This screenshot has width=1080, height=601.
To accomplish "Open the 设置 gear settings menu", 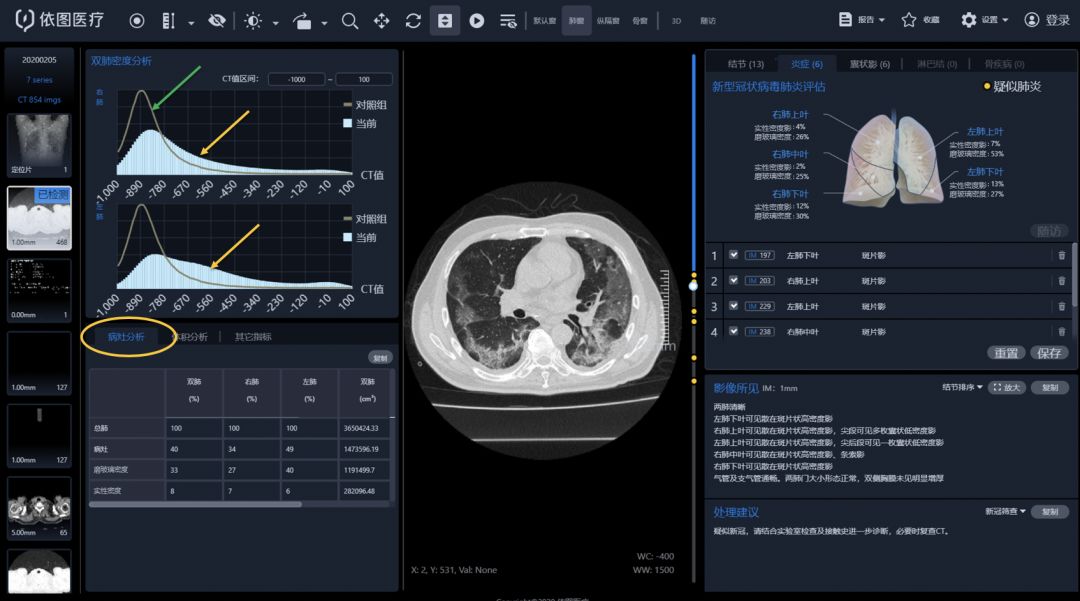I will tap(984, 20).
